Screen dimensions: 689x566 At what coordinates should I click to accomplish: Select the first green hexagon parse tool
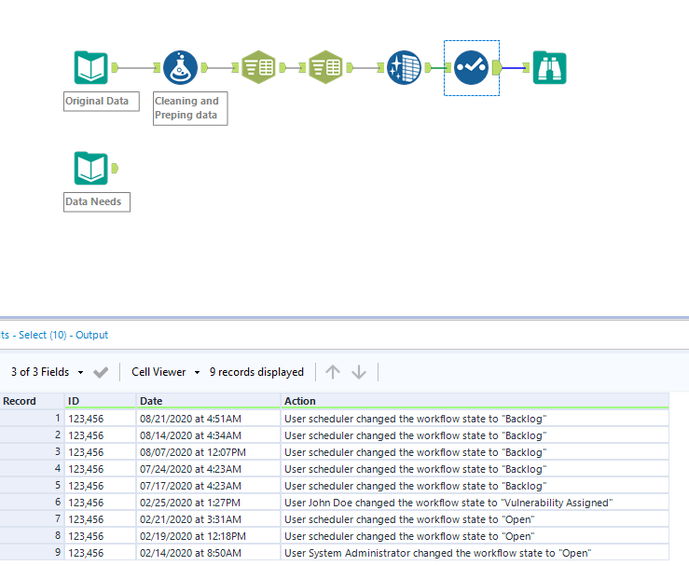258,68
